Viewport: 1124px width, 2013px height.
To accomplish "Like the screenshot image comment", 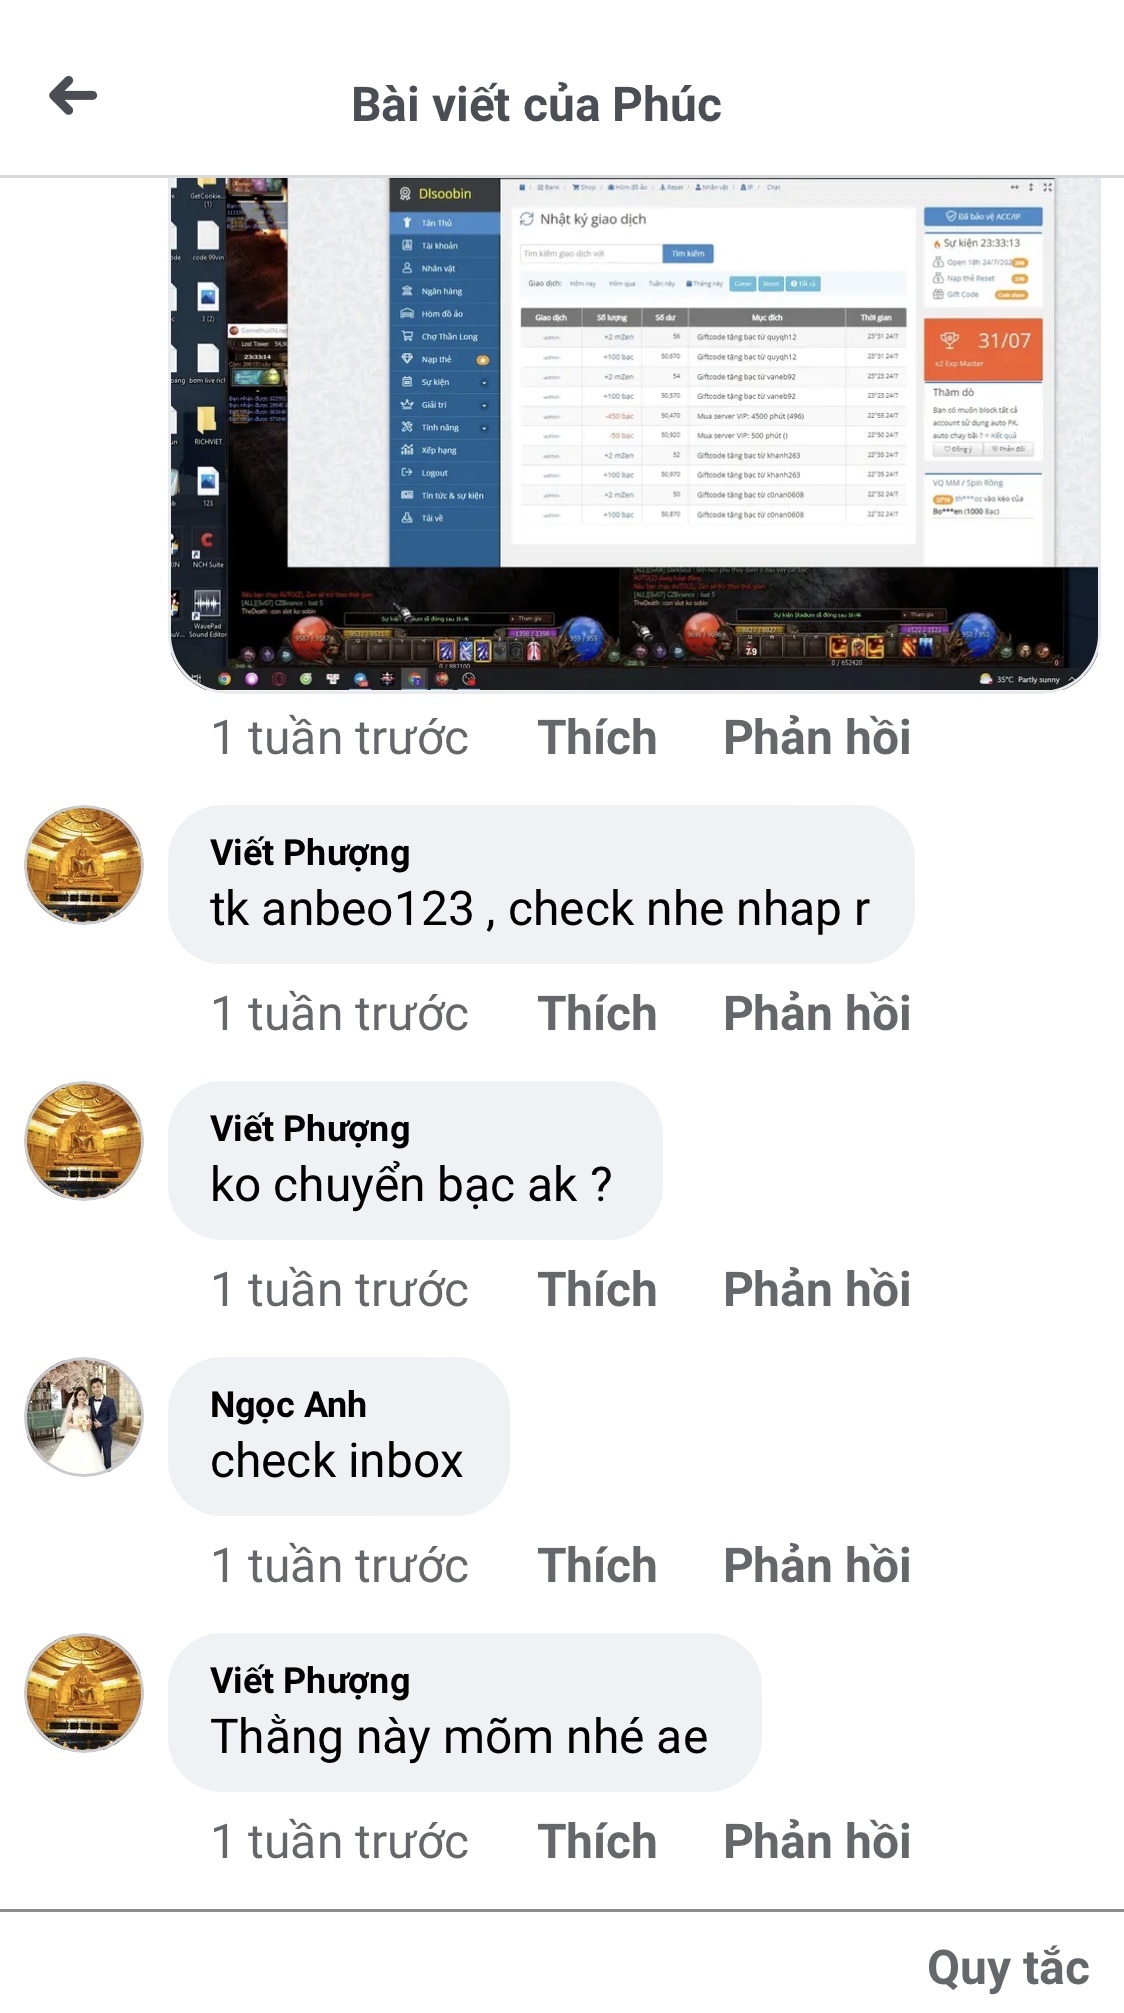I will coord(597,738).
